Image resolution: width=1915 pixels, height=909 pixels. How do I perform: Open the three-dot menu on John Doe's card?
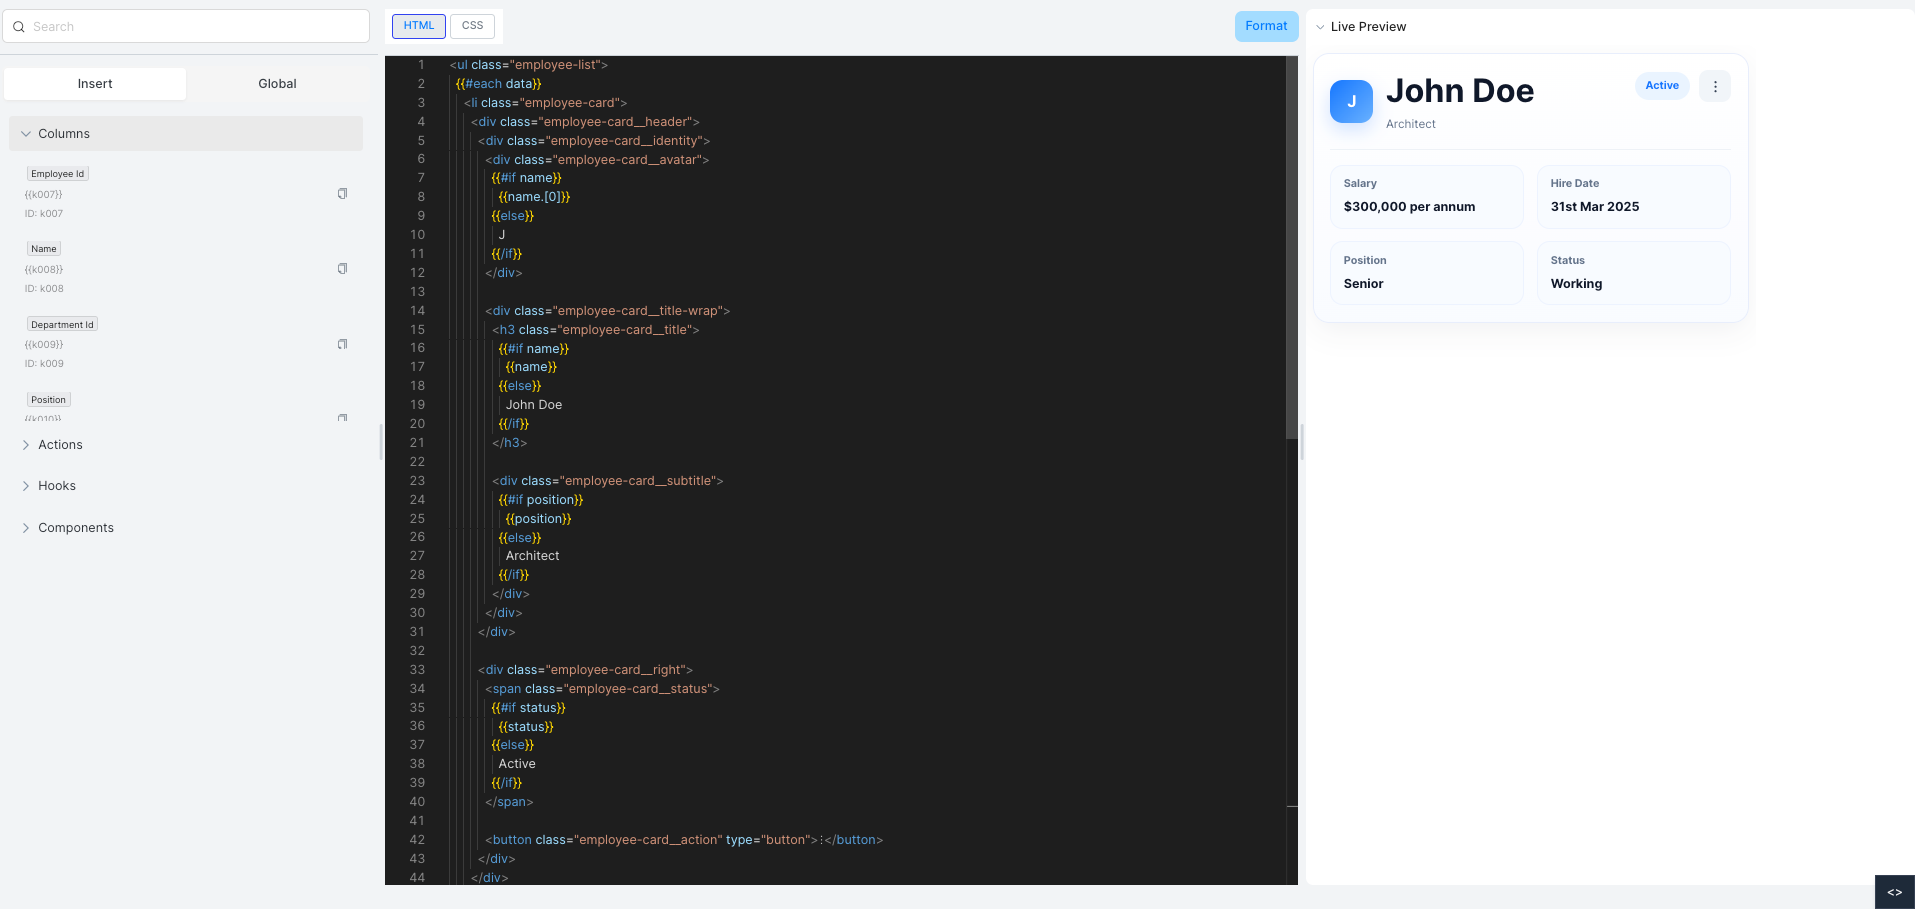tap(1714, 86)
